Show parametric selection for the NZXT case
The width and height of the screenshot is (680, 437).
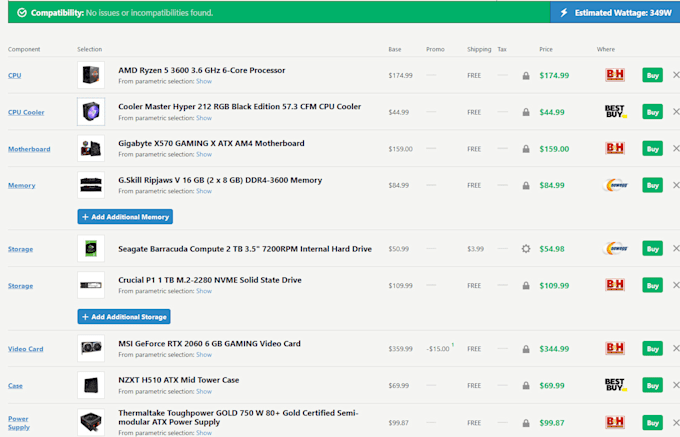pos(204,391)
